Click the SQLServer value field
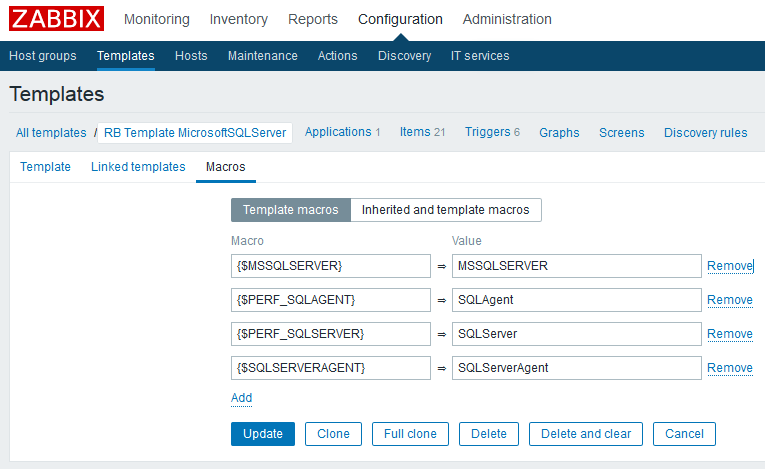765x469 pixels. pyautogui.click(x=576, y=334)
